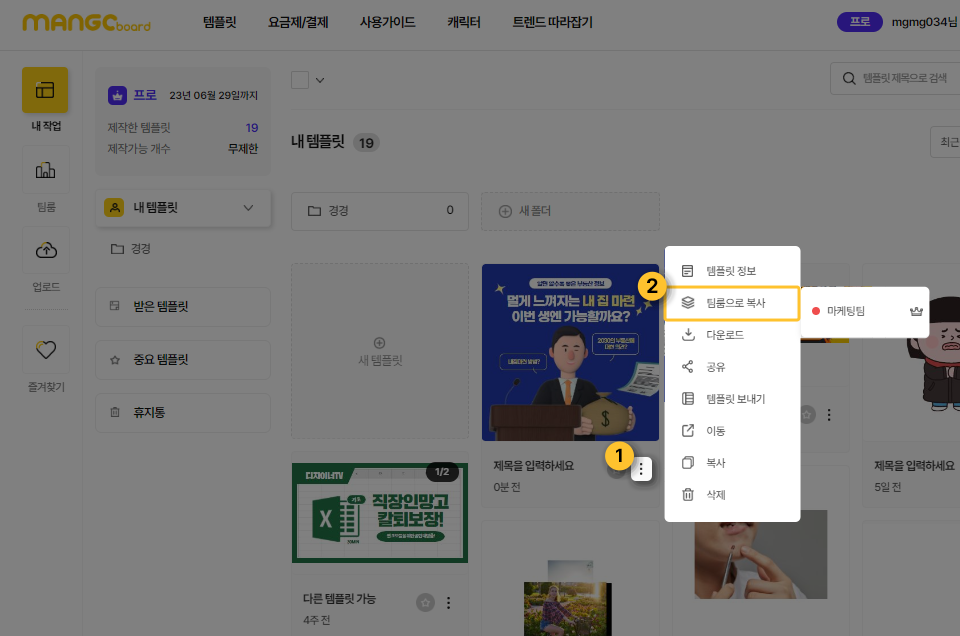Select 팀룸으로 복사 in context menu
Viewport: 960px width, 636px height.
tap(731, 303)
